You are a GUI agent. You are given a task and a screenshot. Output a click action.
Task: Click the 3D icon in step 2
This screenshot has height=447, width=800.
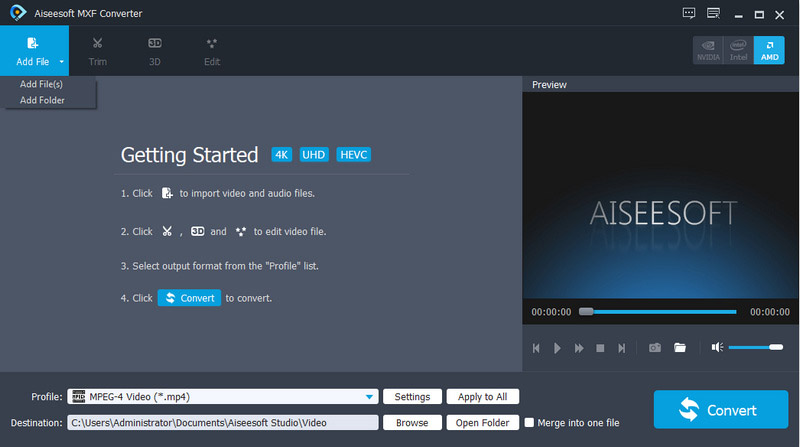[x=197, y=232]
